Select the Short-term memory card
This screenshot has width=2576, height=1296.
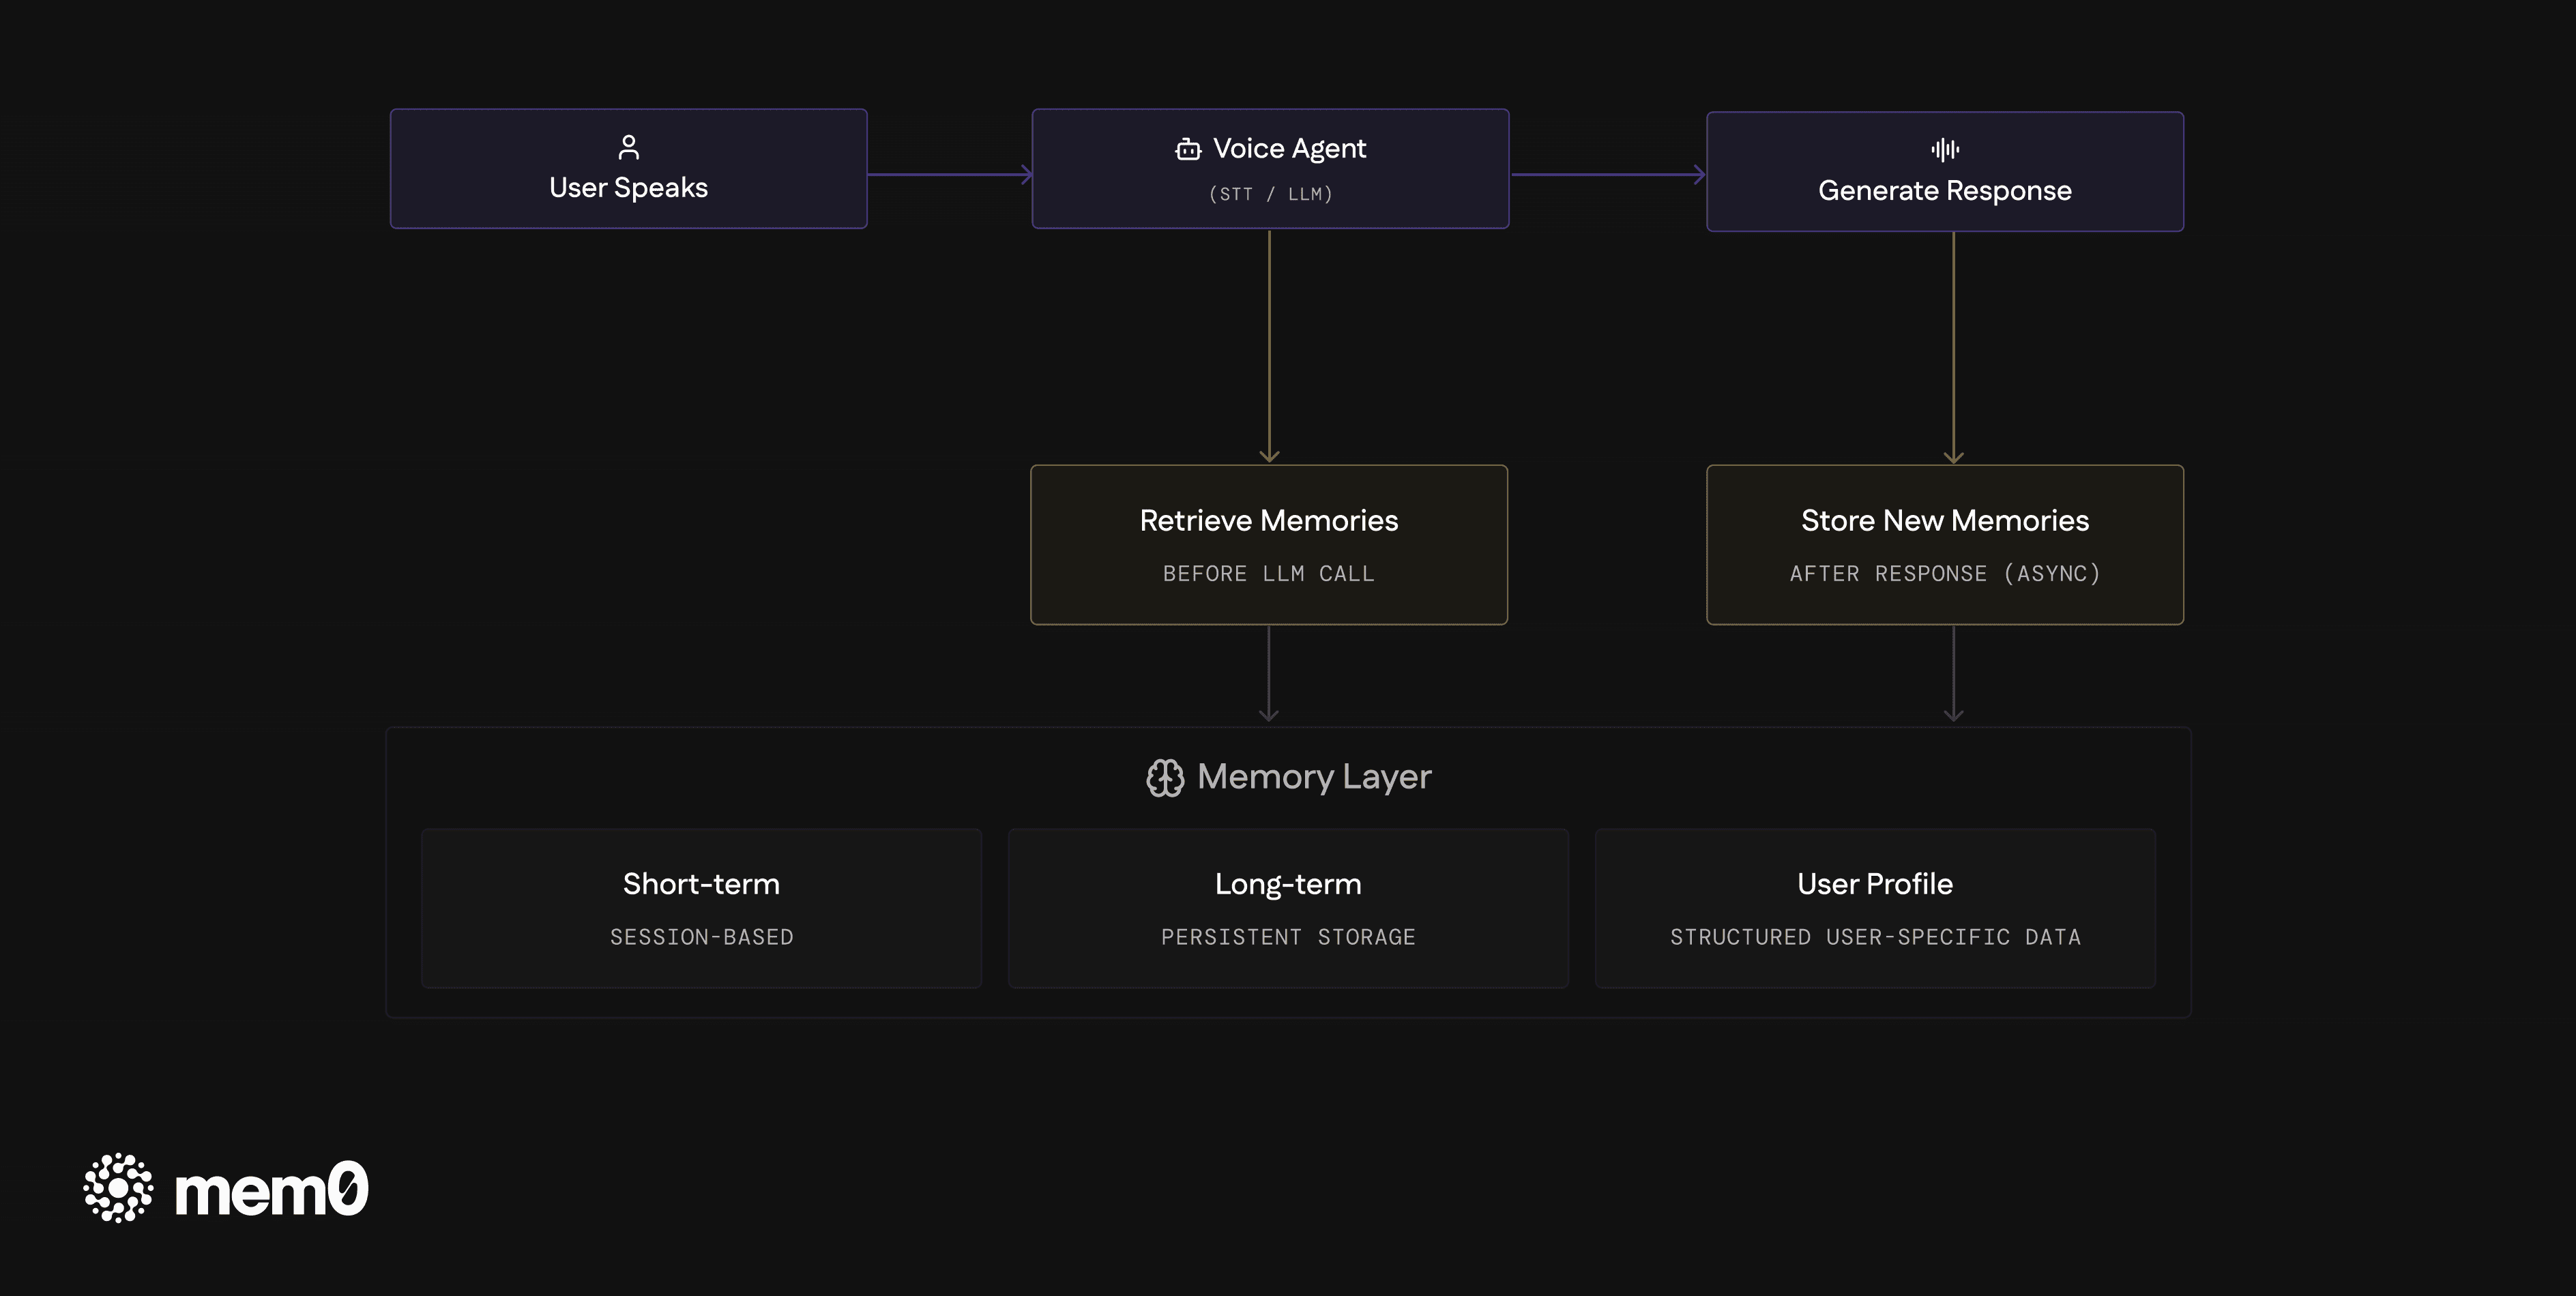click(x=701, y=908)
